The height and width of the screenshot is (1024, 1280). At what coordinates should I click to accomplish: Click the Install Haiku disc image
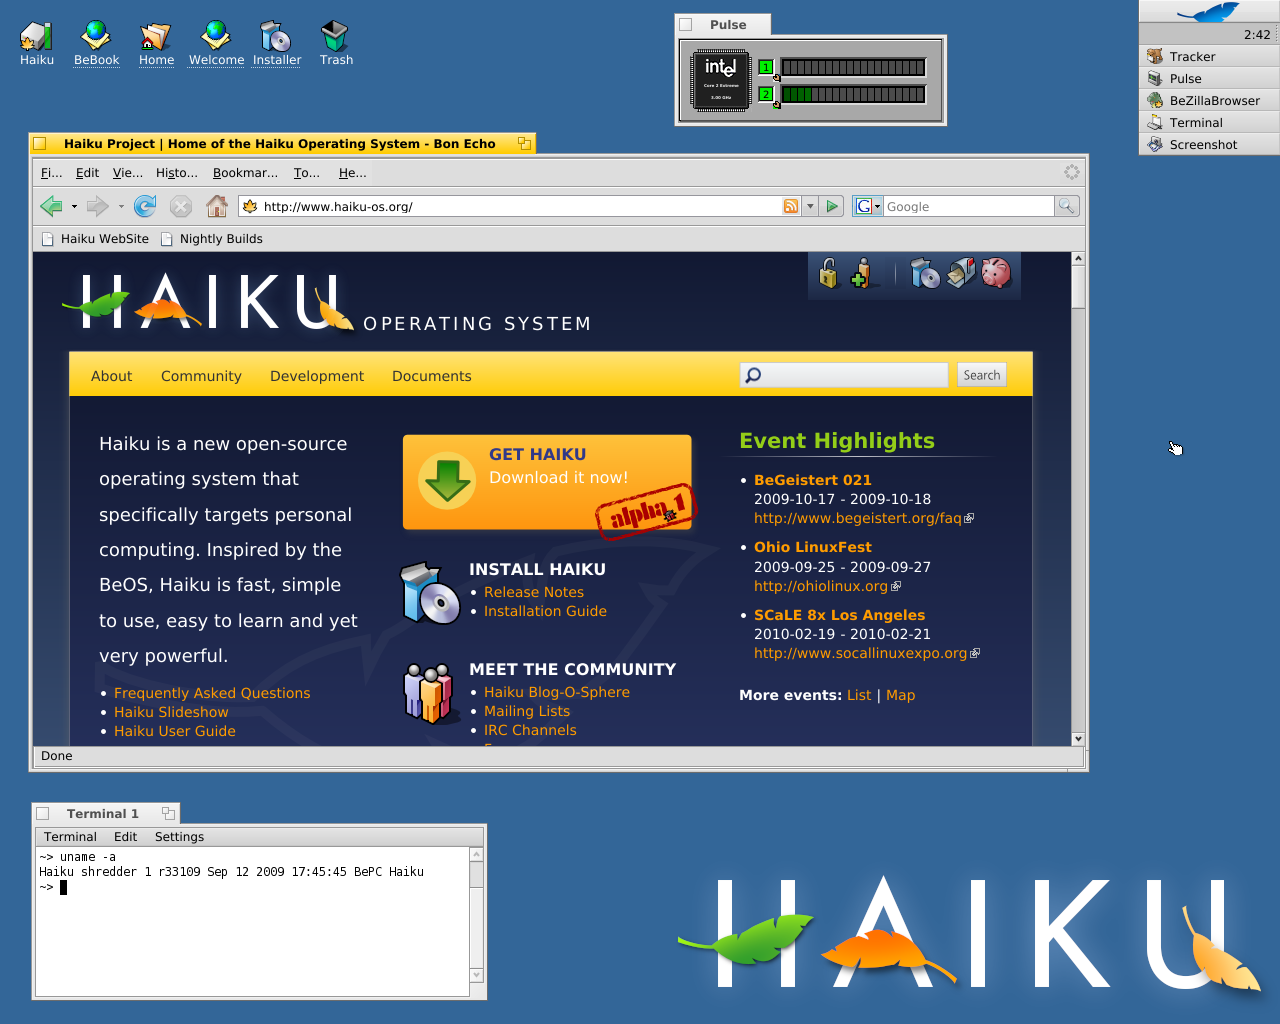pos(430,592)
